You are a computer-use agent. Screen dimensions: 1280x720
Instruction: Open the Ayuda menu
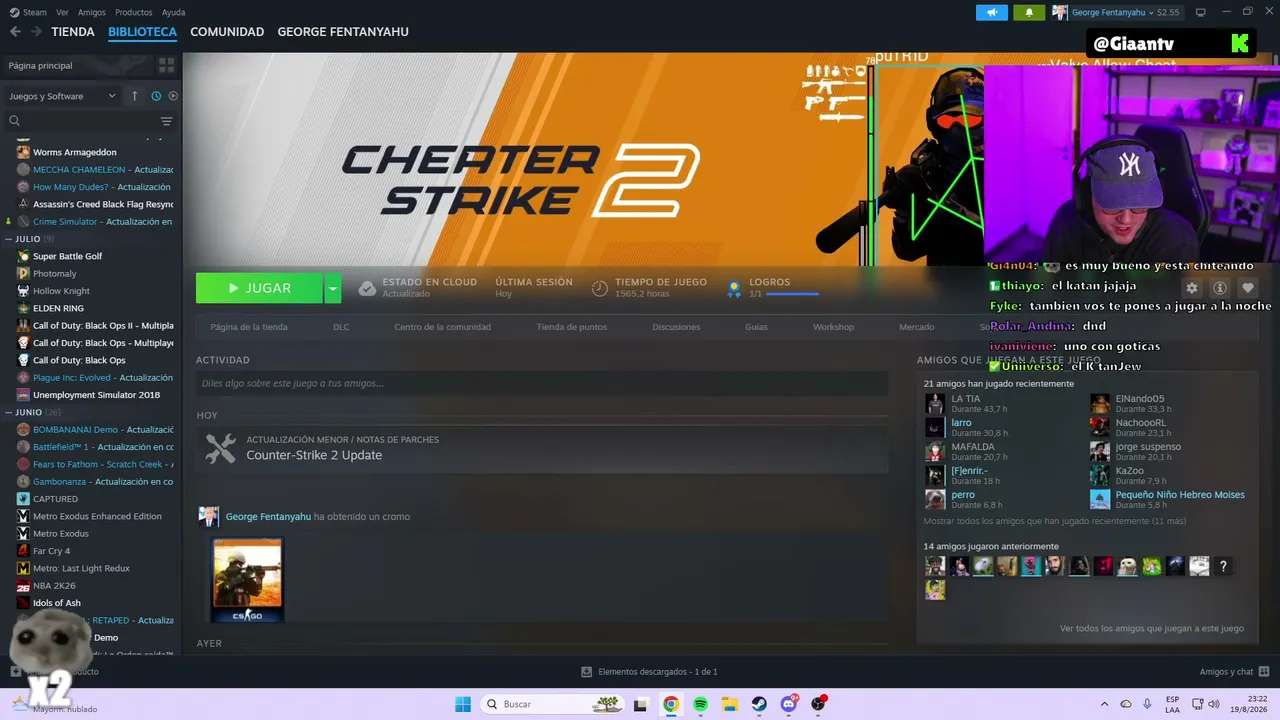pyautogui.click(x=173, y=12)
